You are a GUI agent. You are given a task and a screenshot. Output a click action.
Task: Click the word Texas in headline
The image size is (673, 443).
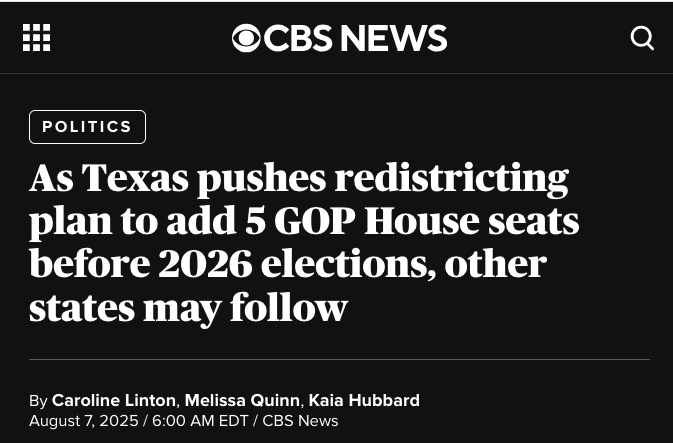click(135, 177)
